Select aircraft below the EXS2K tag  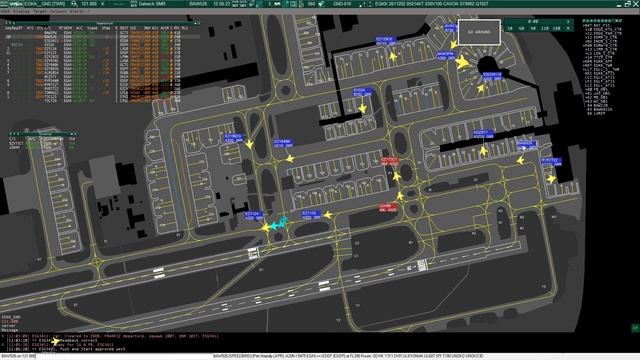pos(362,109)
